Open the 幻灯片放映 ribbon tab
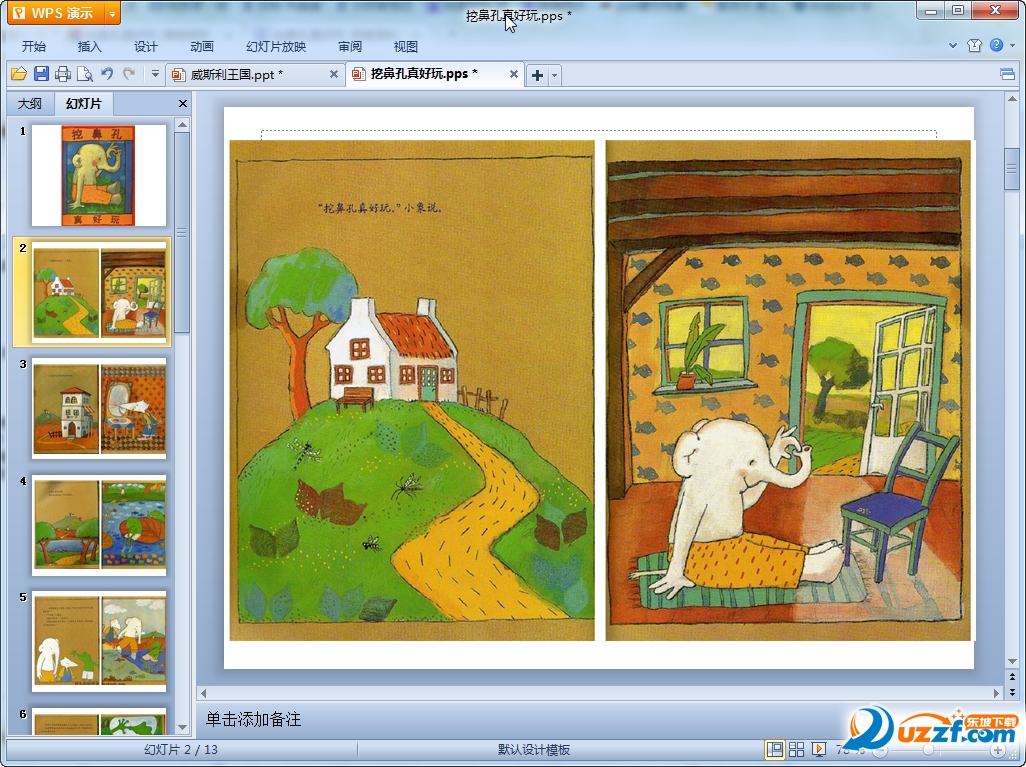This screenshot has height=767, width=1026. click(x=275, y=46)
